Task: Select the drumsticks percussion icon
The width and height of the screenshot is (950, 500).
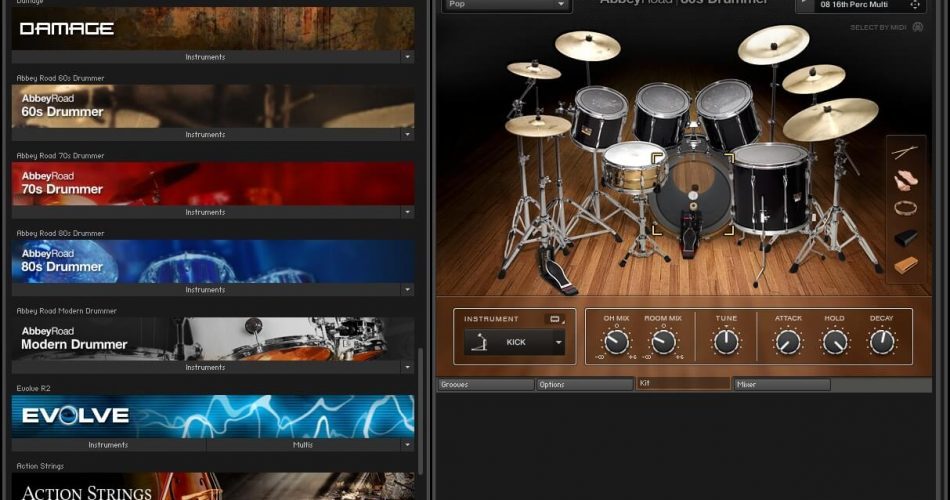Action: (x=905, y=152)
